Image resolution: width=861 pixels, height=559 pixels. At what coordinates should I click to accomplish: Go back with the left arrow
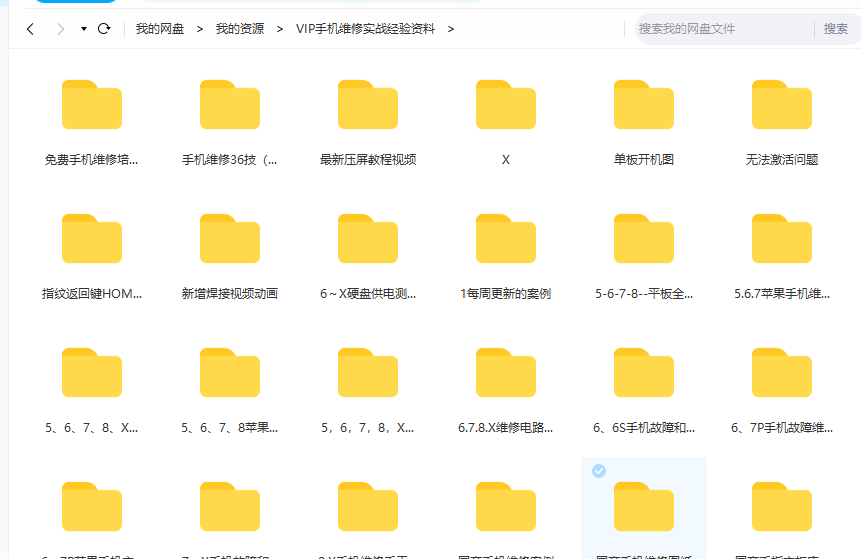(x=30, y=29)
